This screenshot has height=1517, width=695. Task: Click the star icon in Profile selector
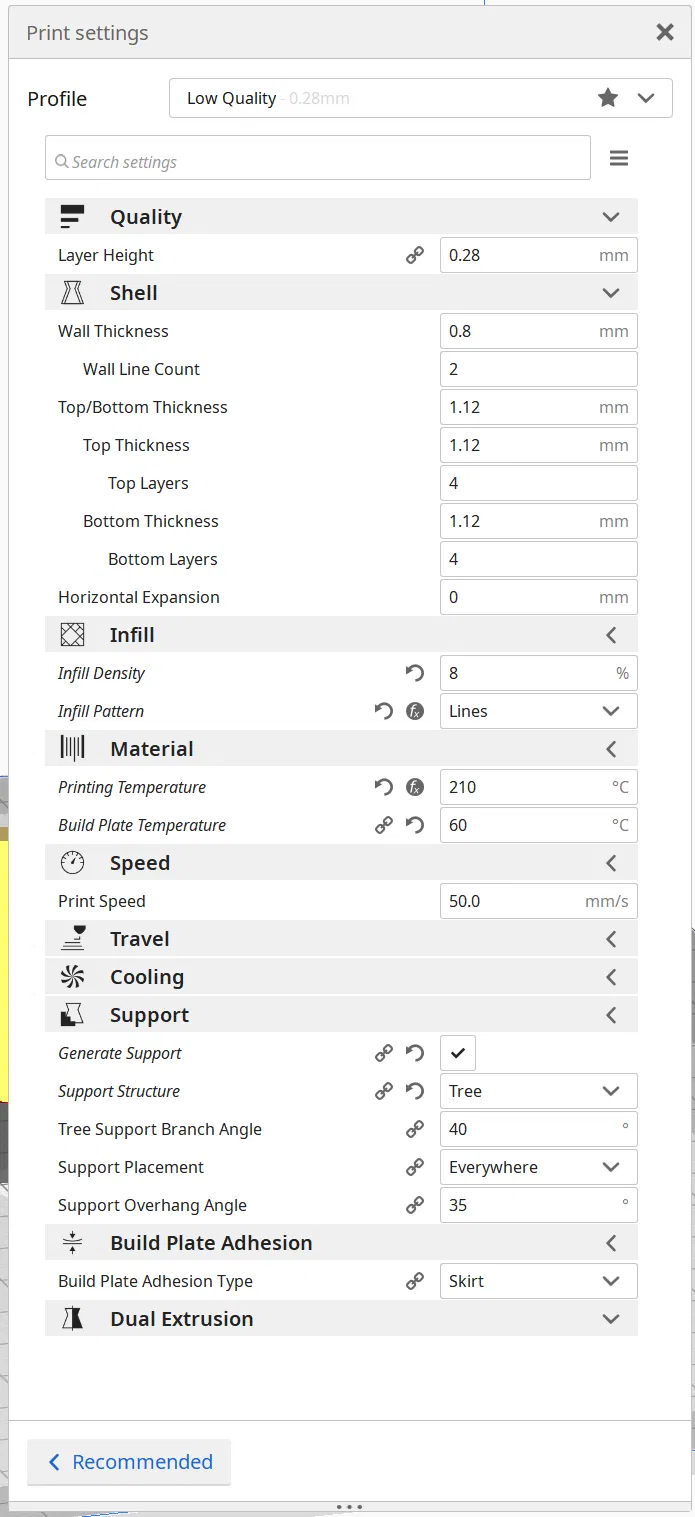click(x=607, y=98)
